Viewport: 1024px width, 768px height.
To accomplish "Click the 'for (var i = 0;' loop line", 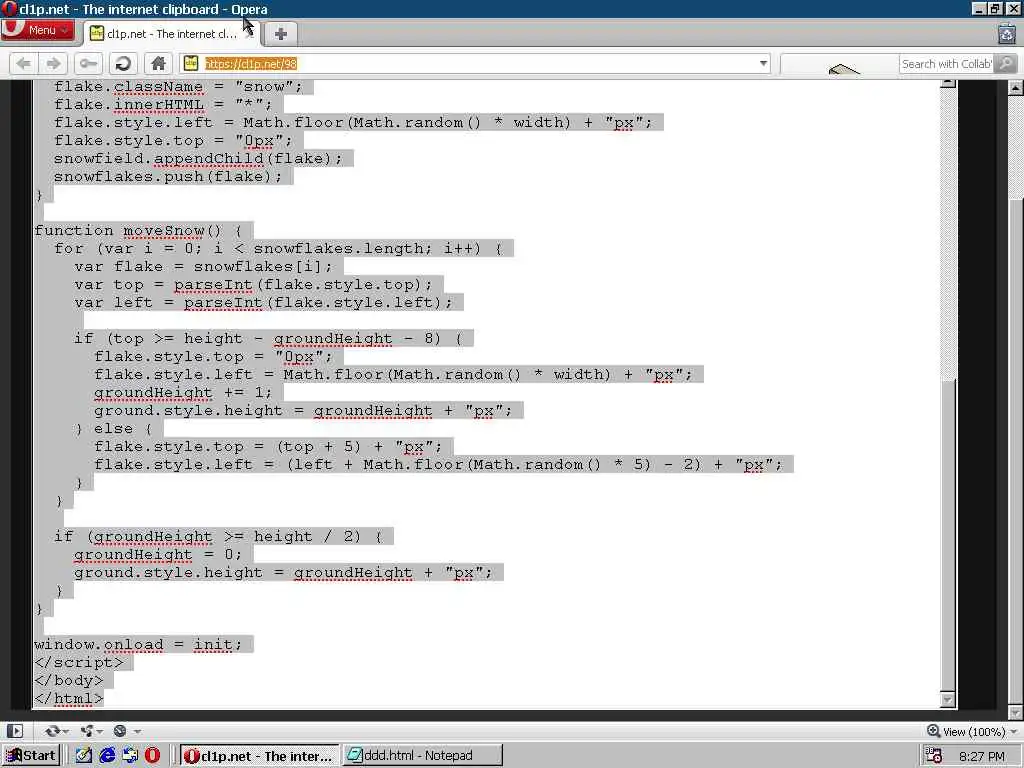I will 278,249.
